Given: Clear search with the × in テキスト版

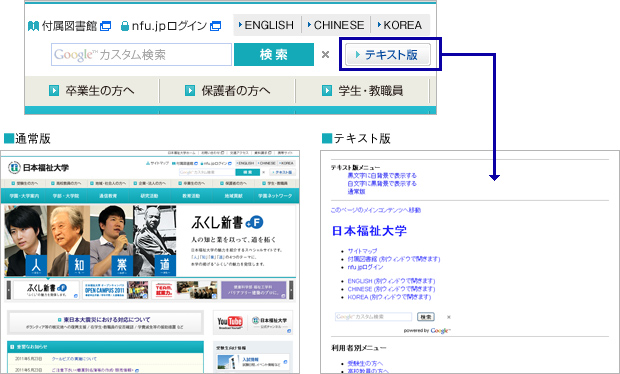Looking at the screenshot, I should click(x=448, y=317).
